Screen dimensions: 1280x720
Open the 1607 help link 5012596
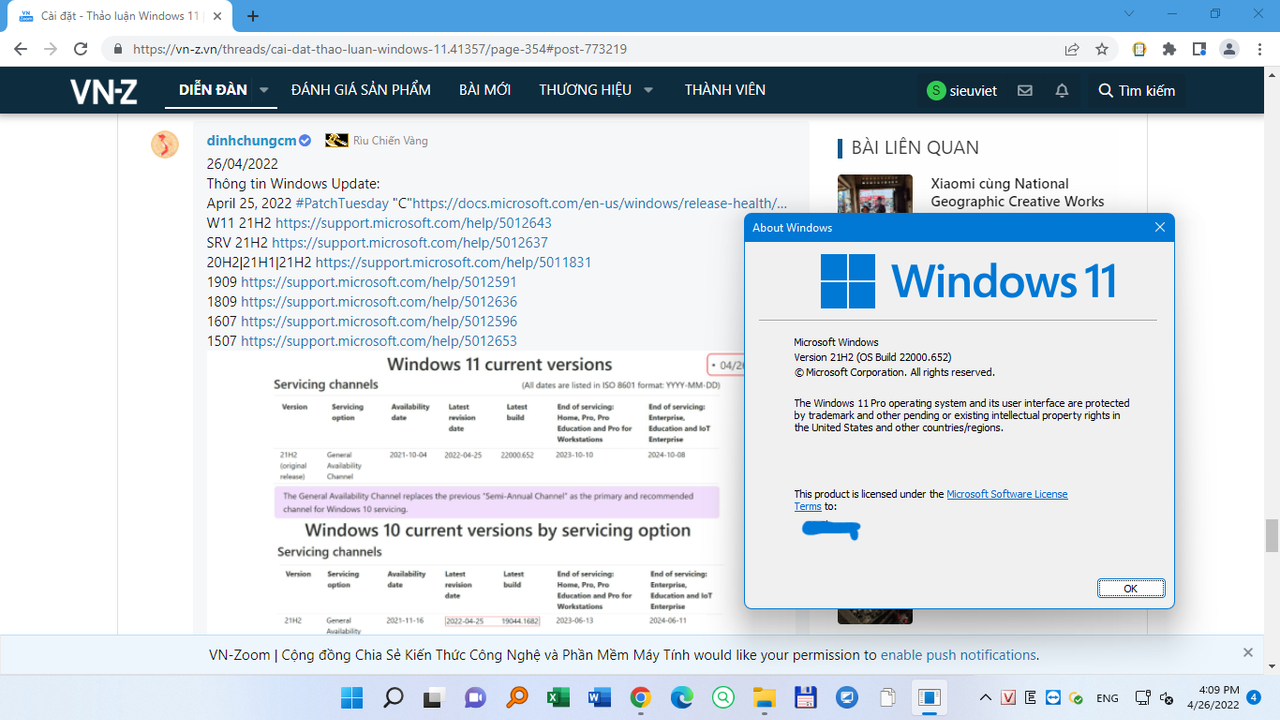(379, 321)
